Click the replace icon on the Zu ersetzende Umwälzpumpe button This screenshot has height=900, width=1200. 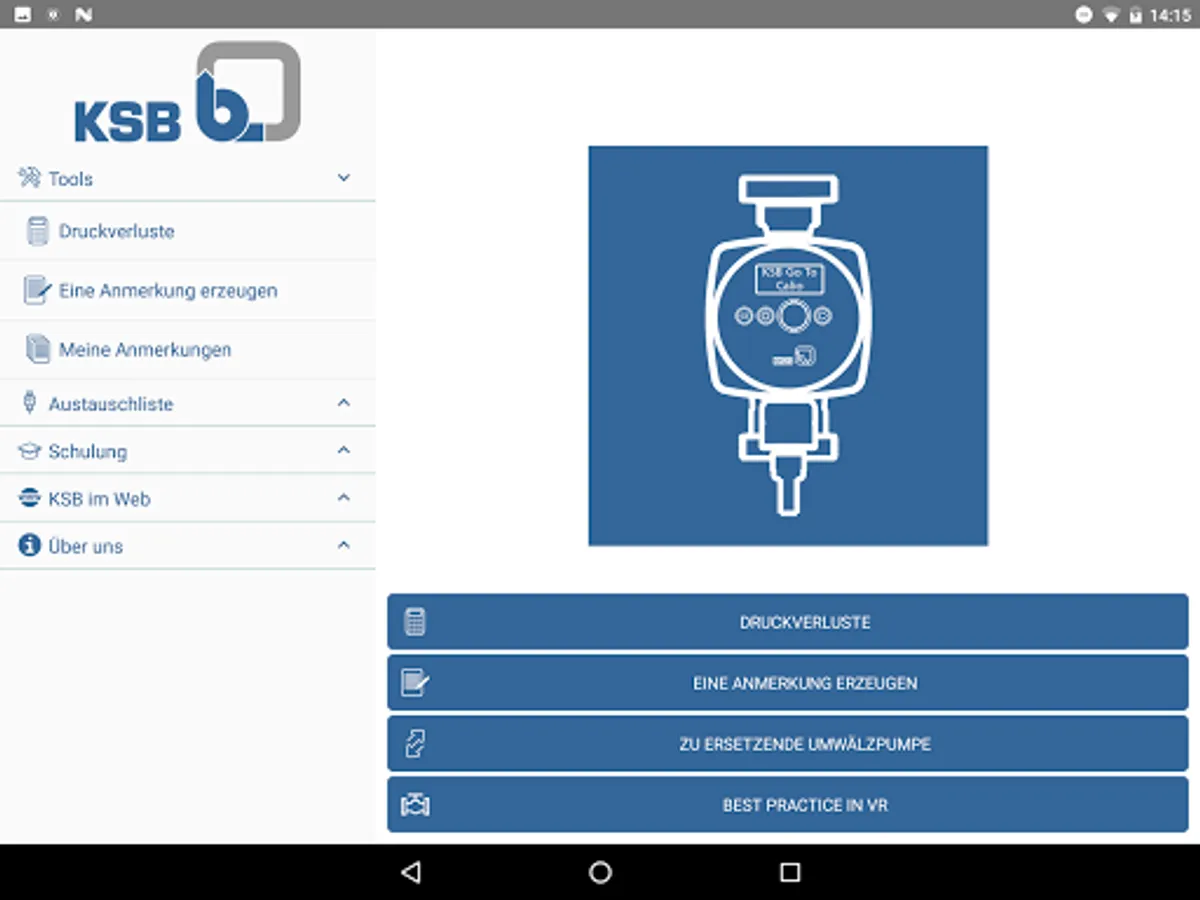point(415,744)
